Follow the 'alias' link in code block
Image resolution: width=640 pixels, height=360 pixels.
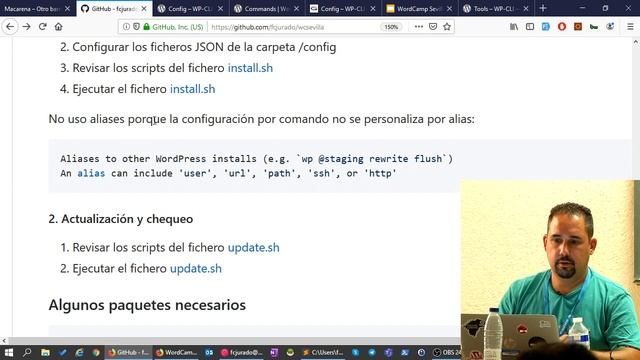(91, 173)
